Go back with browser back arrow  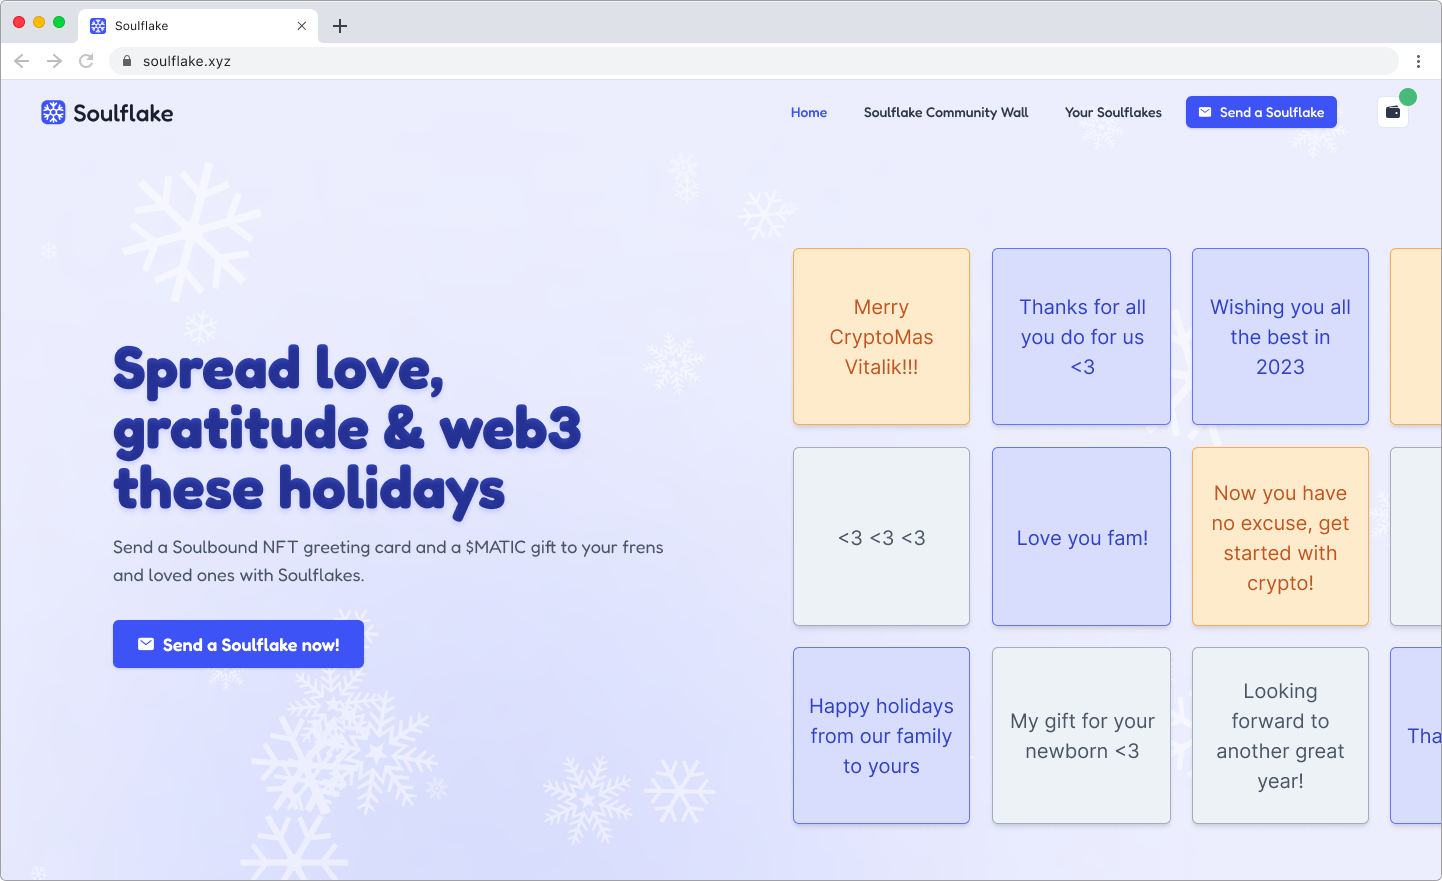click(22, 61)
